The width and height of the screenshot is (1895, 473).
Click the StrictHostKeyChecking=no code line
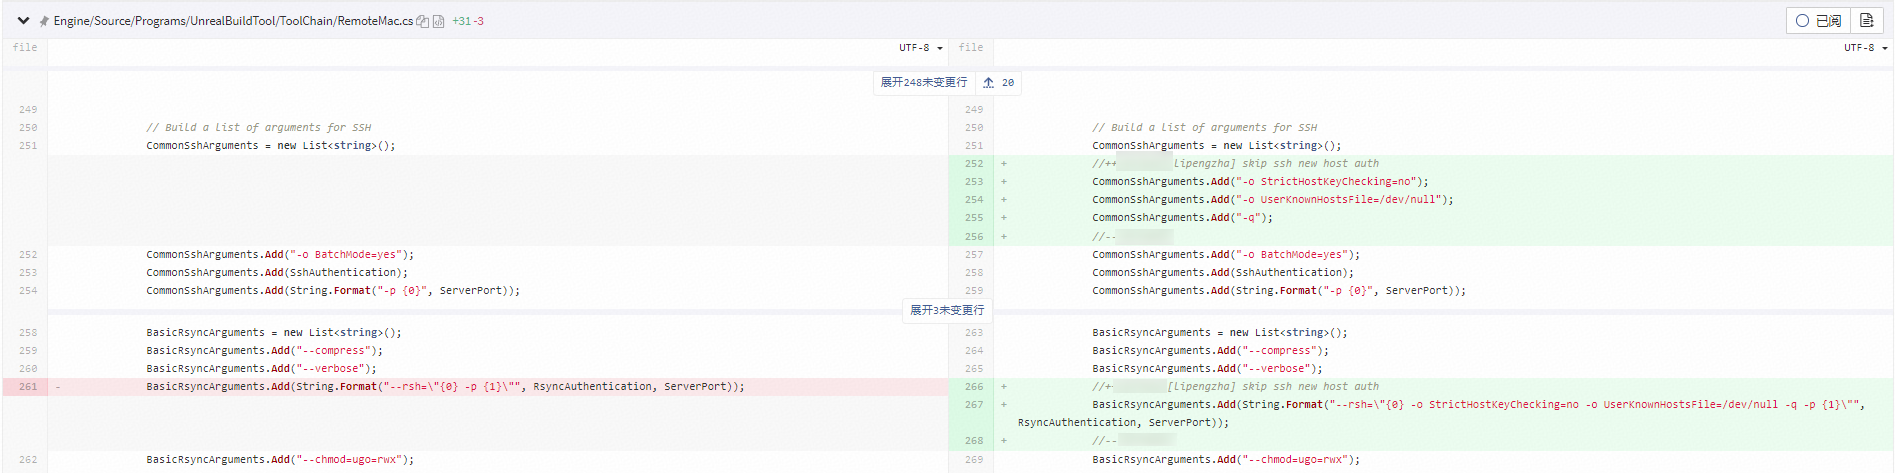pos(1260,182)
